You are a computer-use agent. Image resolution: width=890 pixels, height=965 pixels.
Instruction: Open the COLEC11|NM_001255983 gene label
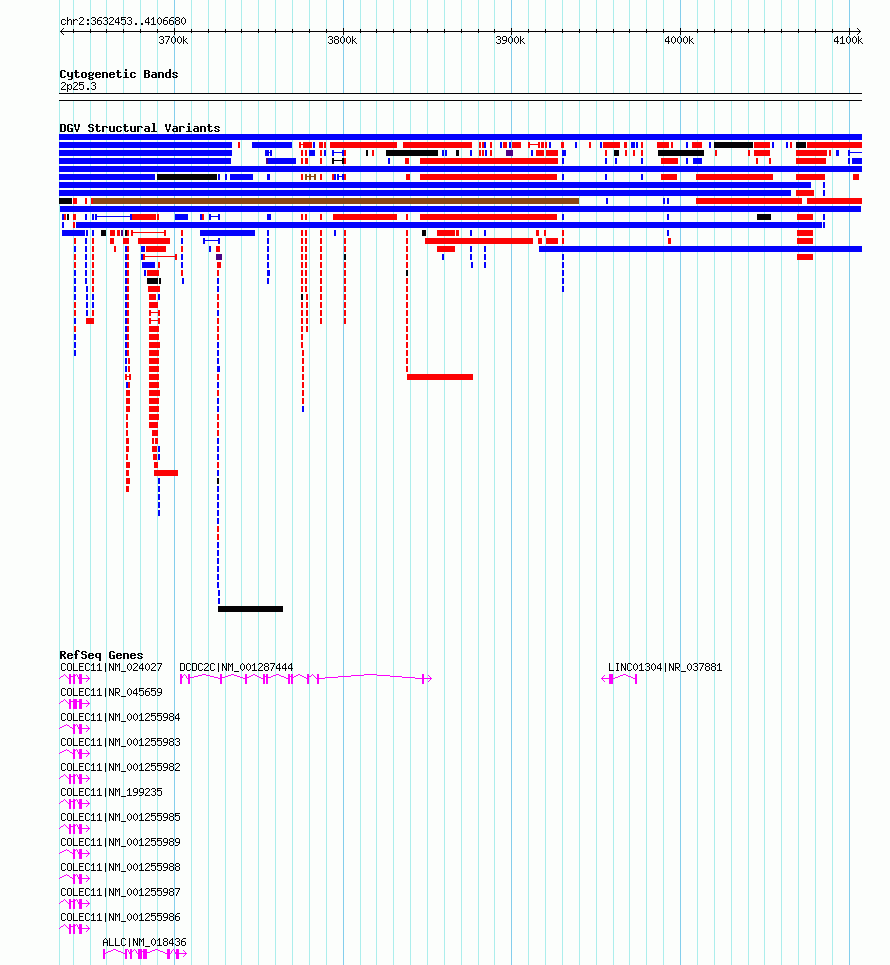pyautogui.click(x=121, y=742)
